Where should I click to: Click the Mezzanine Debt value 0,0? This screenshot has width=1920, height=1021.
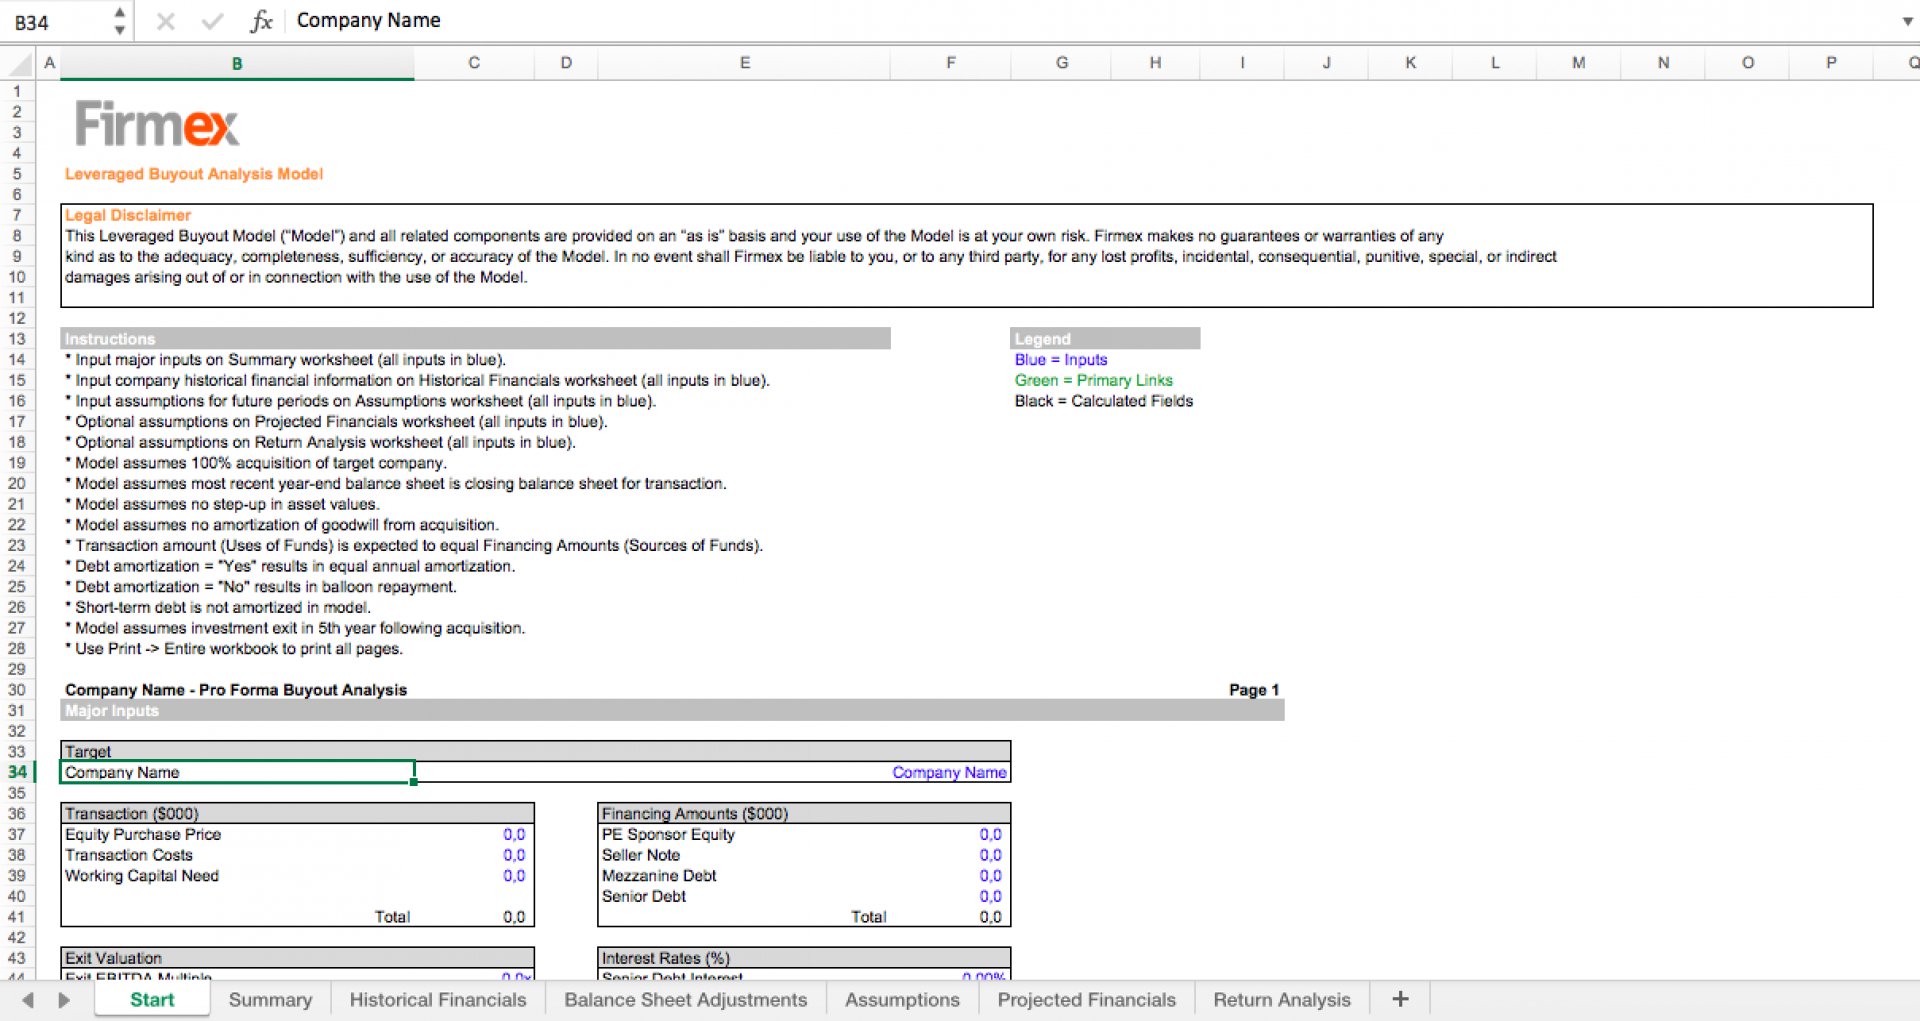[990, 876]
